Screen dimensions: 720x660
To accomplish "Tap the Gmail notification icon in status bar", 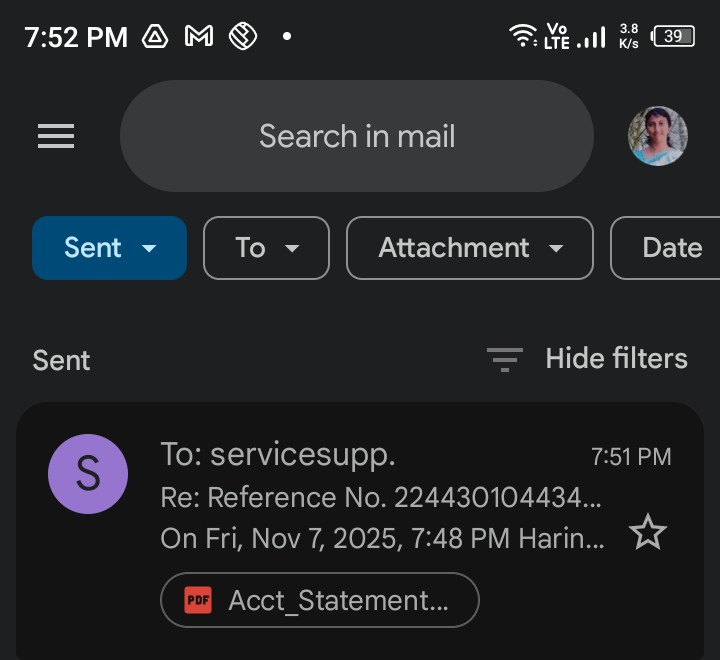I will coord(199,37).
